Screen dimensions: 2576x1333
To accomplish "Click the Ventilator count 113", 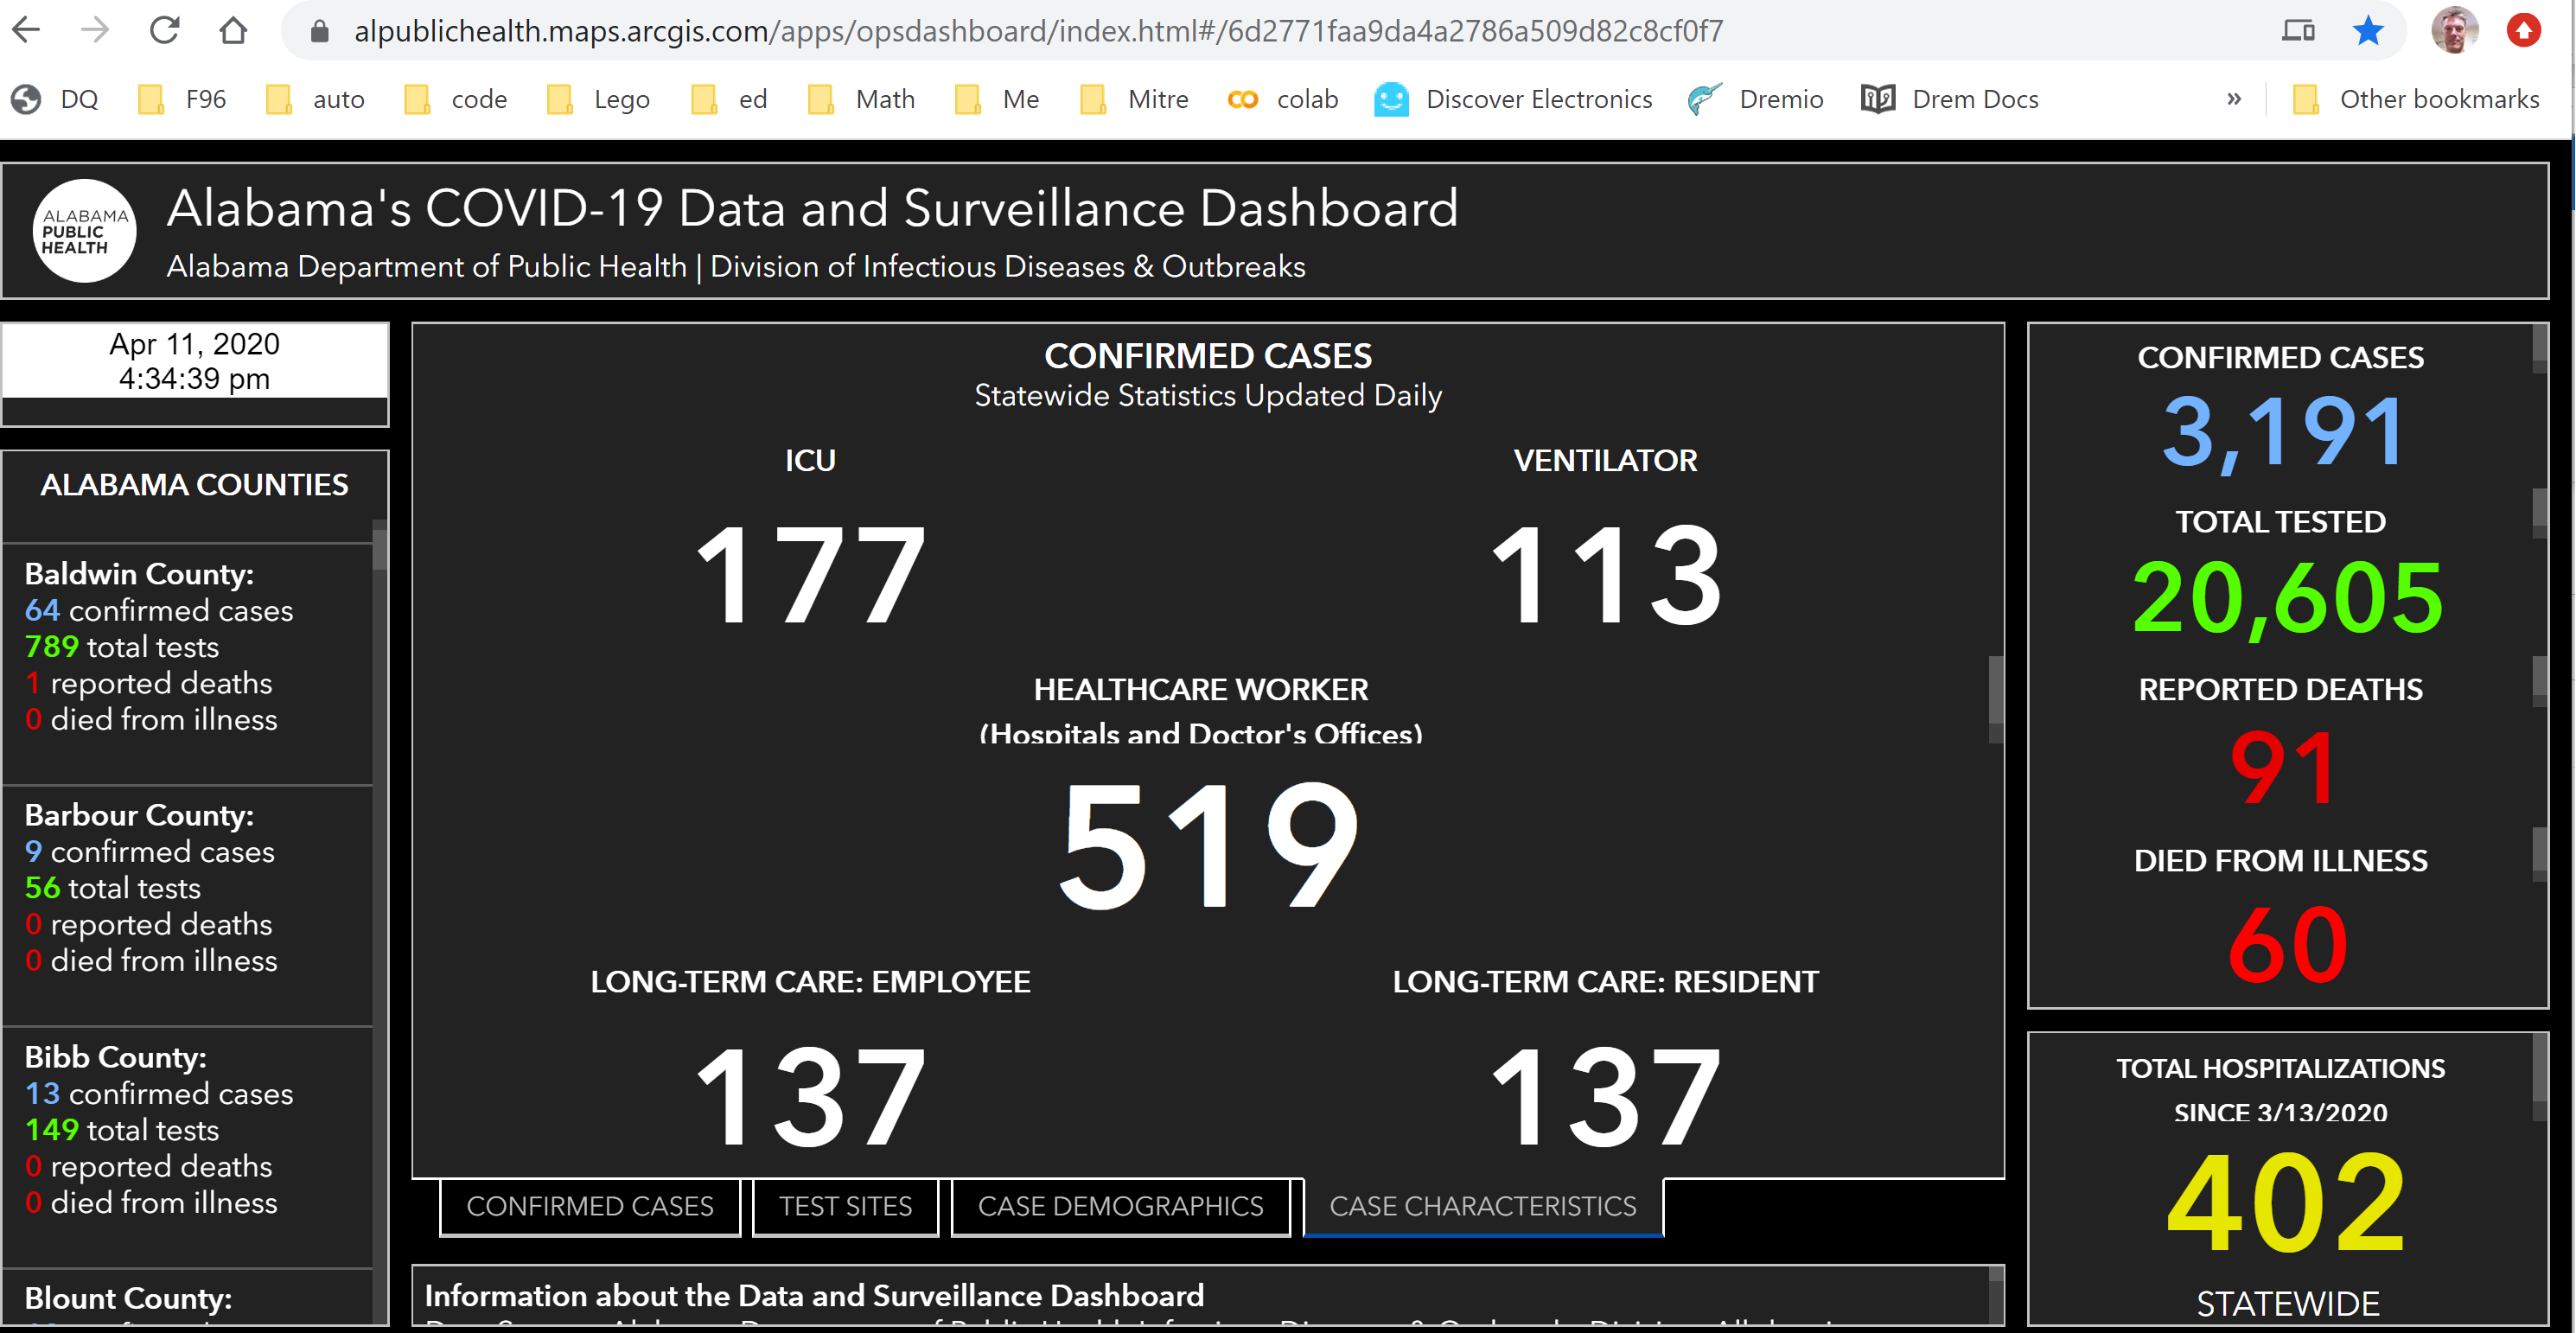I will [x=1605, y=575].
